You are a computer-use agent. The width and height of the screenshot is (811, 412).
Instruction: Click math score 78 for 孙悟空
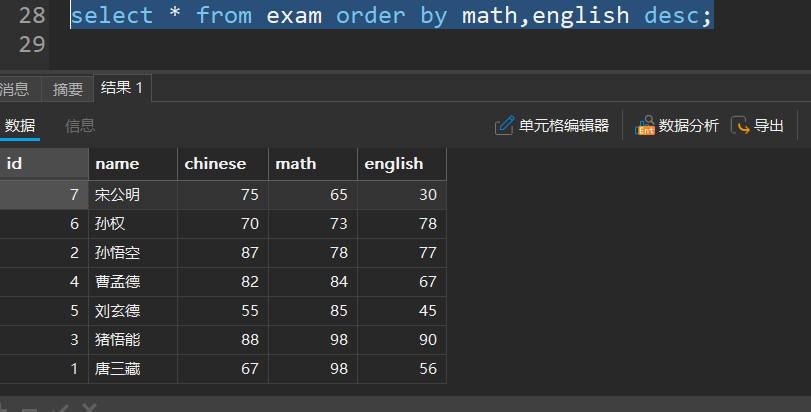pos(313,253)
